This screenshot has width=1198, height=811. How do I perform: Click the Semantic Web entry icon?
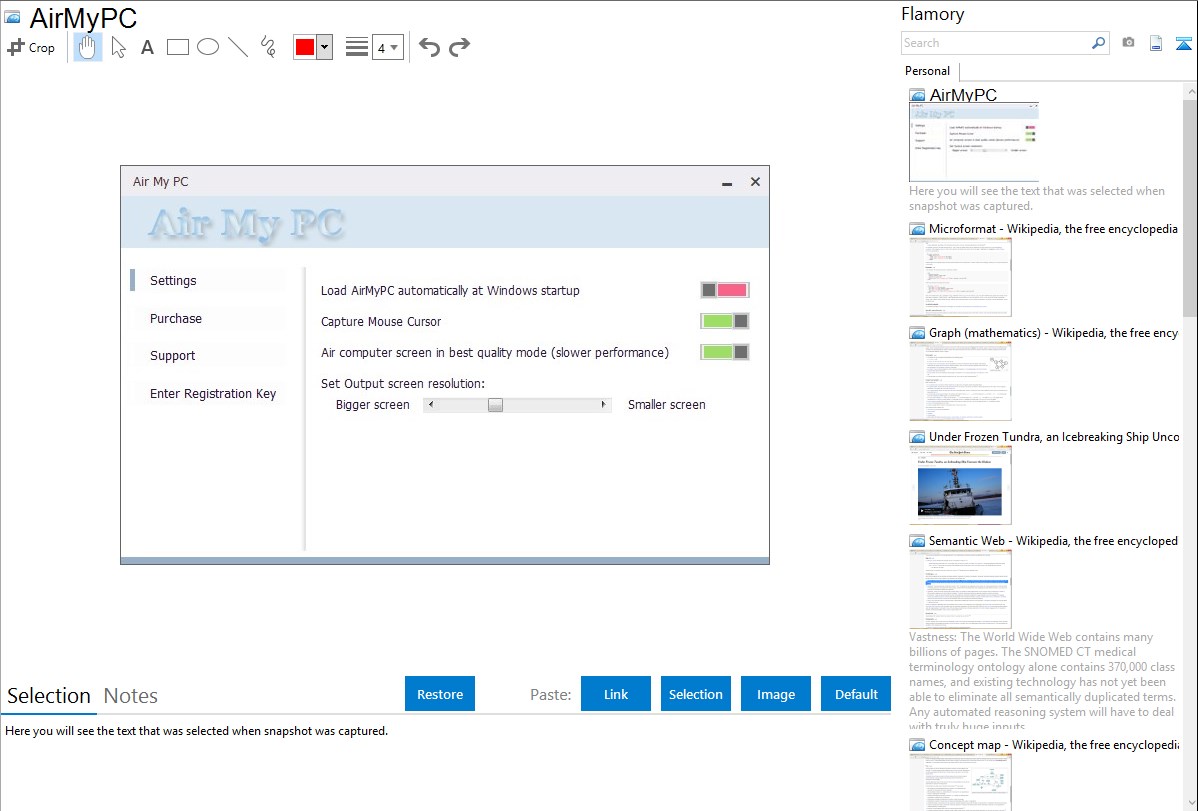(917, 541)
